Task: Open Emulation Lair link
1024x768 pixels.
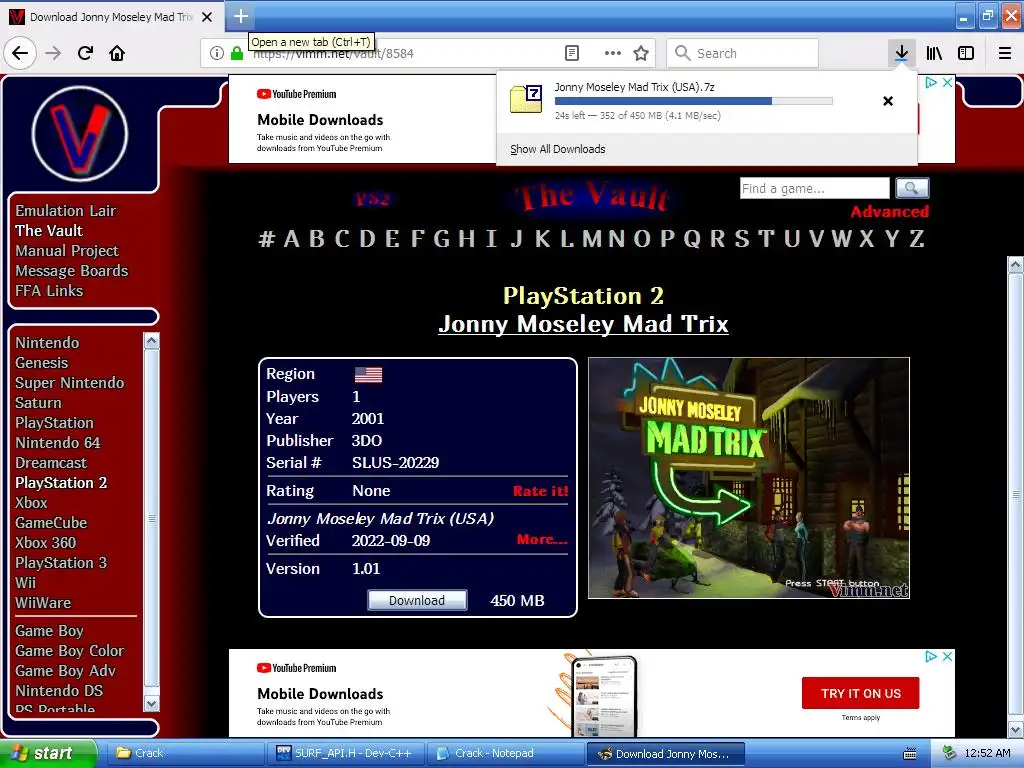Action: pyautogui.click(x=65, y=211)
